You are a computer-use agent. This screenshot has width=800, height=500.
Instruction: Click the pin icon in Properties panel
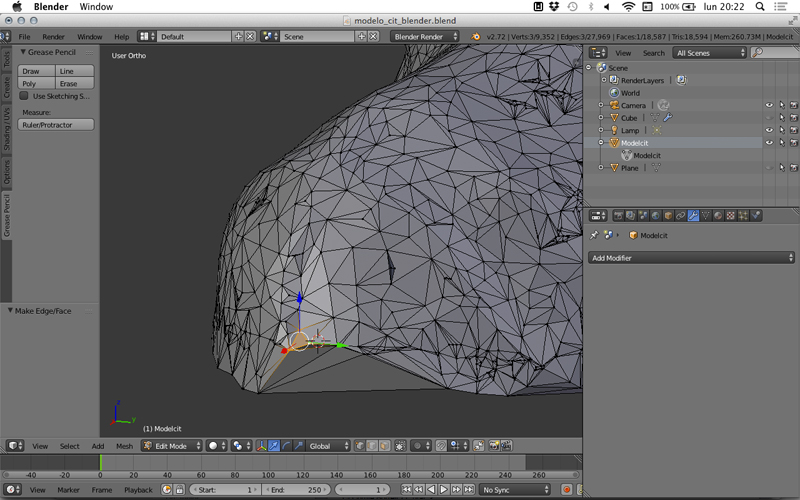pyautogui.click(x=593, y=235)
